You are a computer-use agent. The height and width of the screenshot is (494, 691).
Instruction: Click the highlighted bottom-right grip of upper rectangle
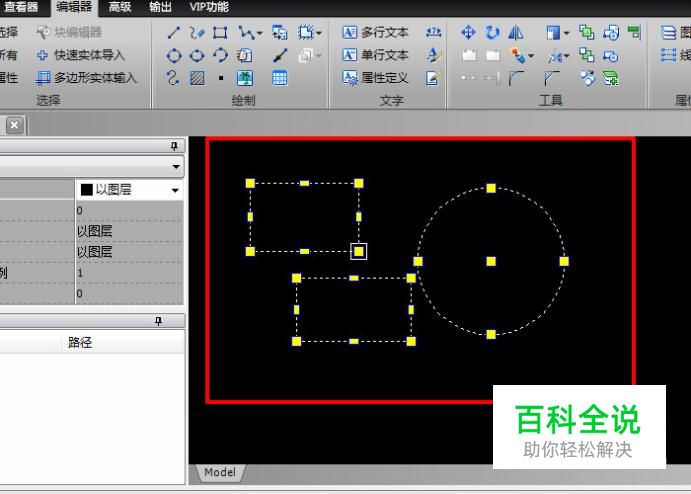359,252
